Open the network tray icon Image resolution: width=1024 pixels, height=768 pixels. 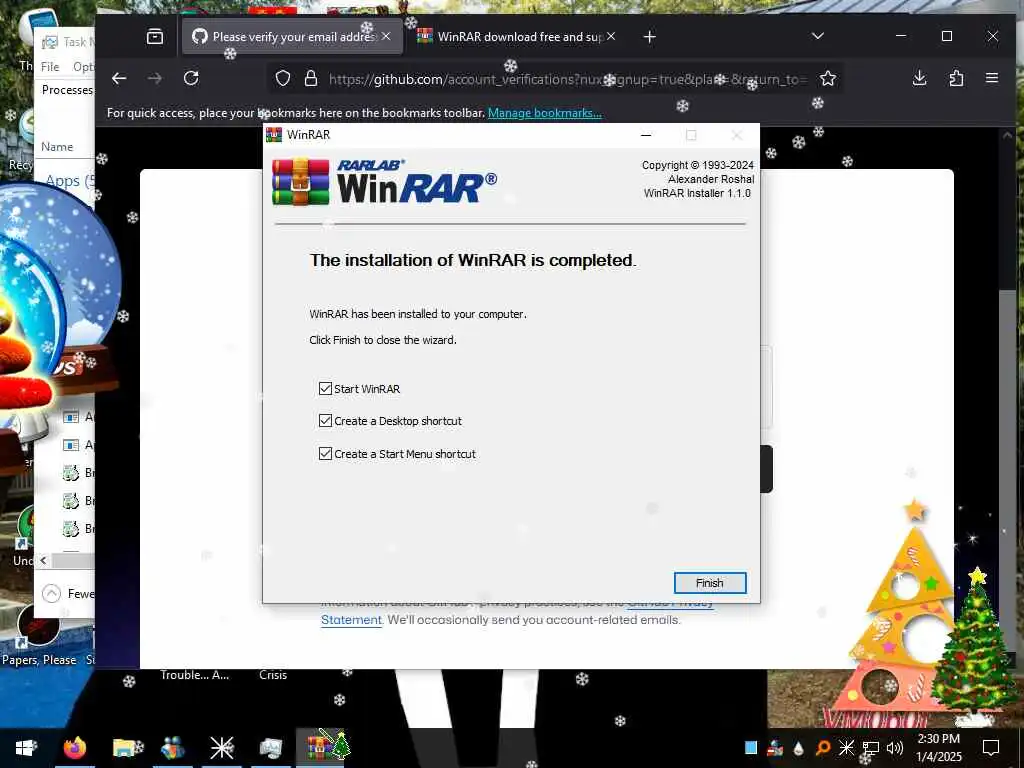tap(871, 748)
